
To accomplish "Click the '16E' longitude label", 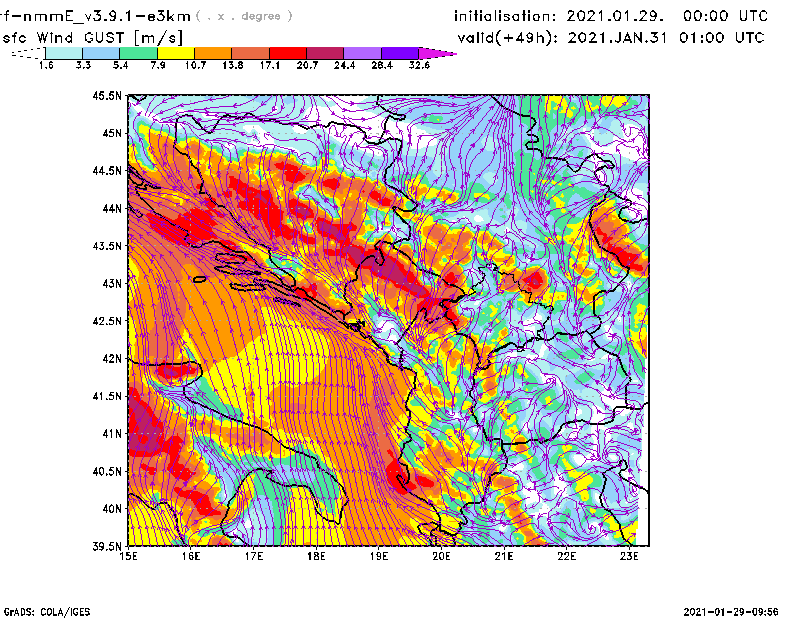I will [x=191, y=556].
